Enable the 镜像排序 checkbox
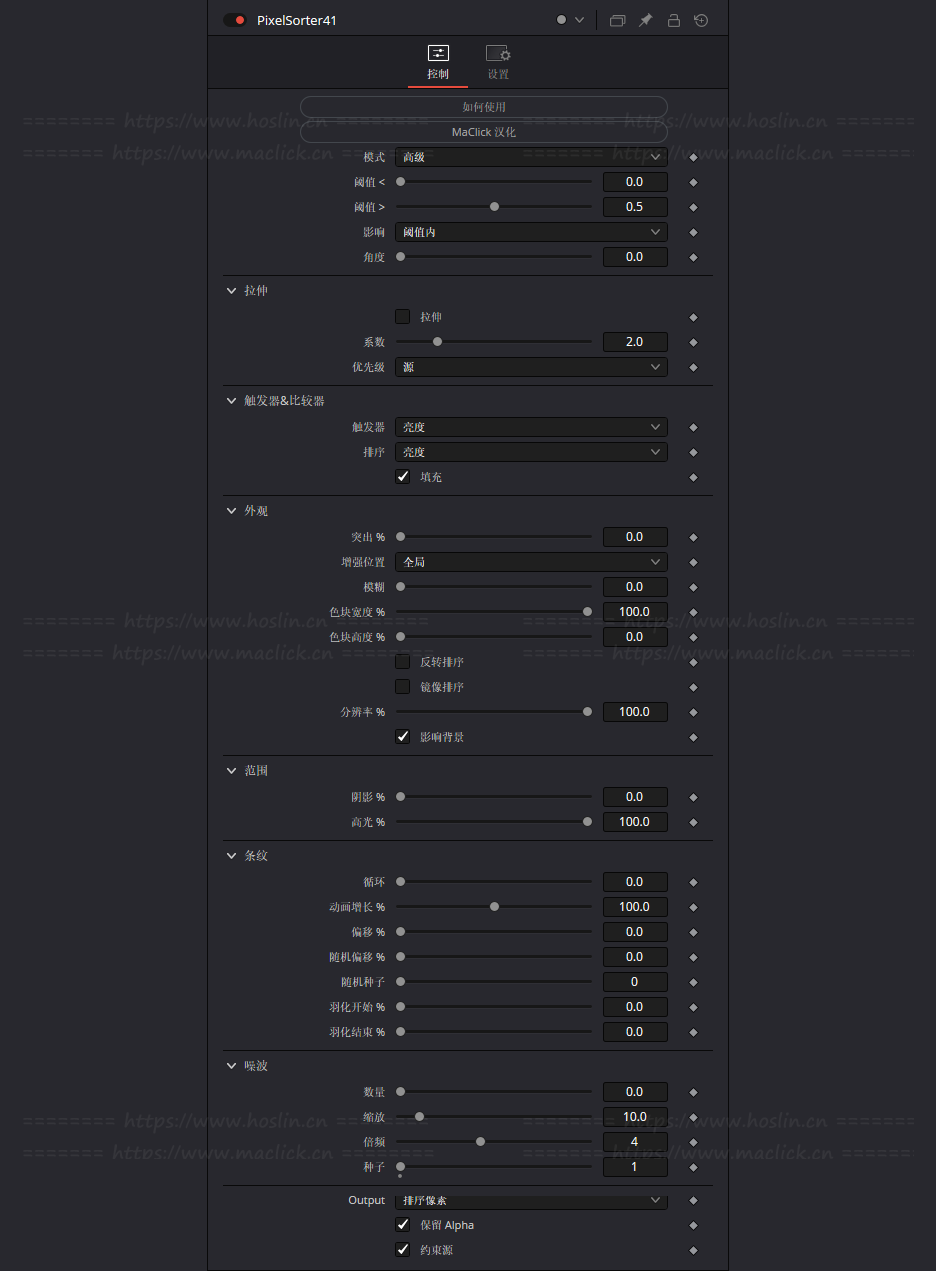Image resolution: width=936 pixels, height=1271 pixels. point(403,687)
